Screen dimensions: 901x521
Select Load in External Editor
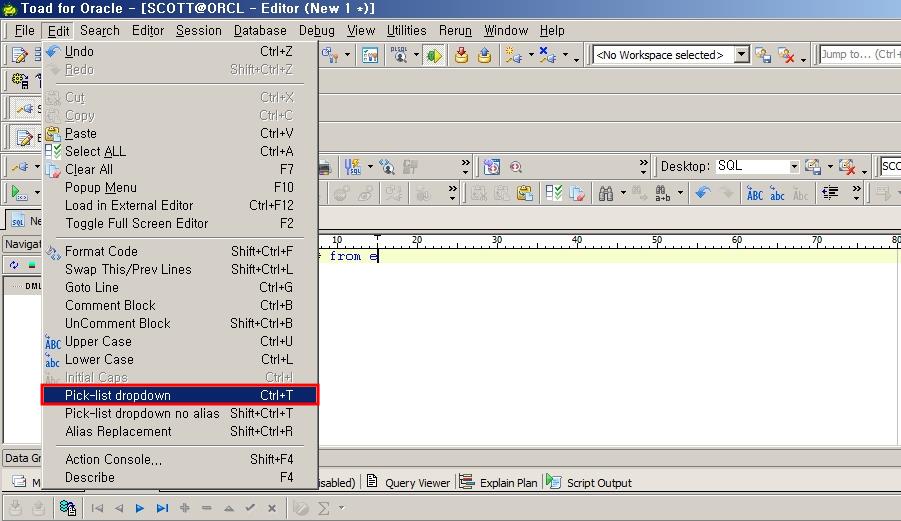180,205
